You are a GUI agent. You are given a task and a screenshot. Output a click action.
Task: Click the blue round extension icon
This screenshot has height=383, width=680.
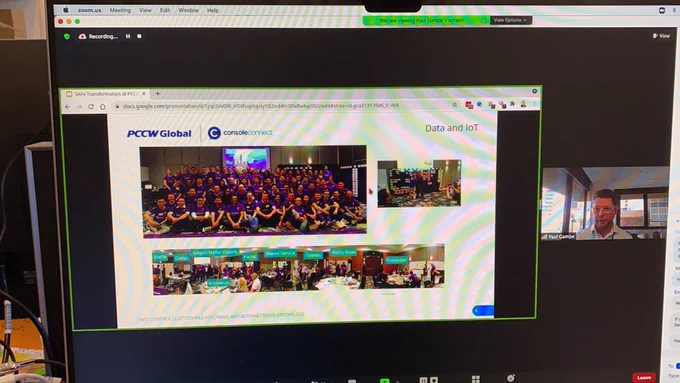pyautogui.click(x=480, y=105)
